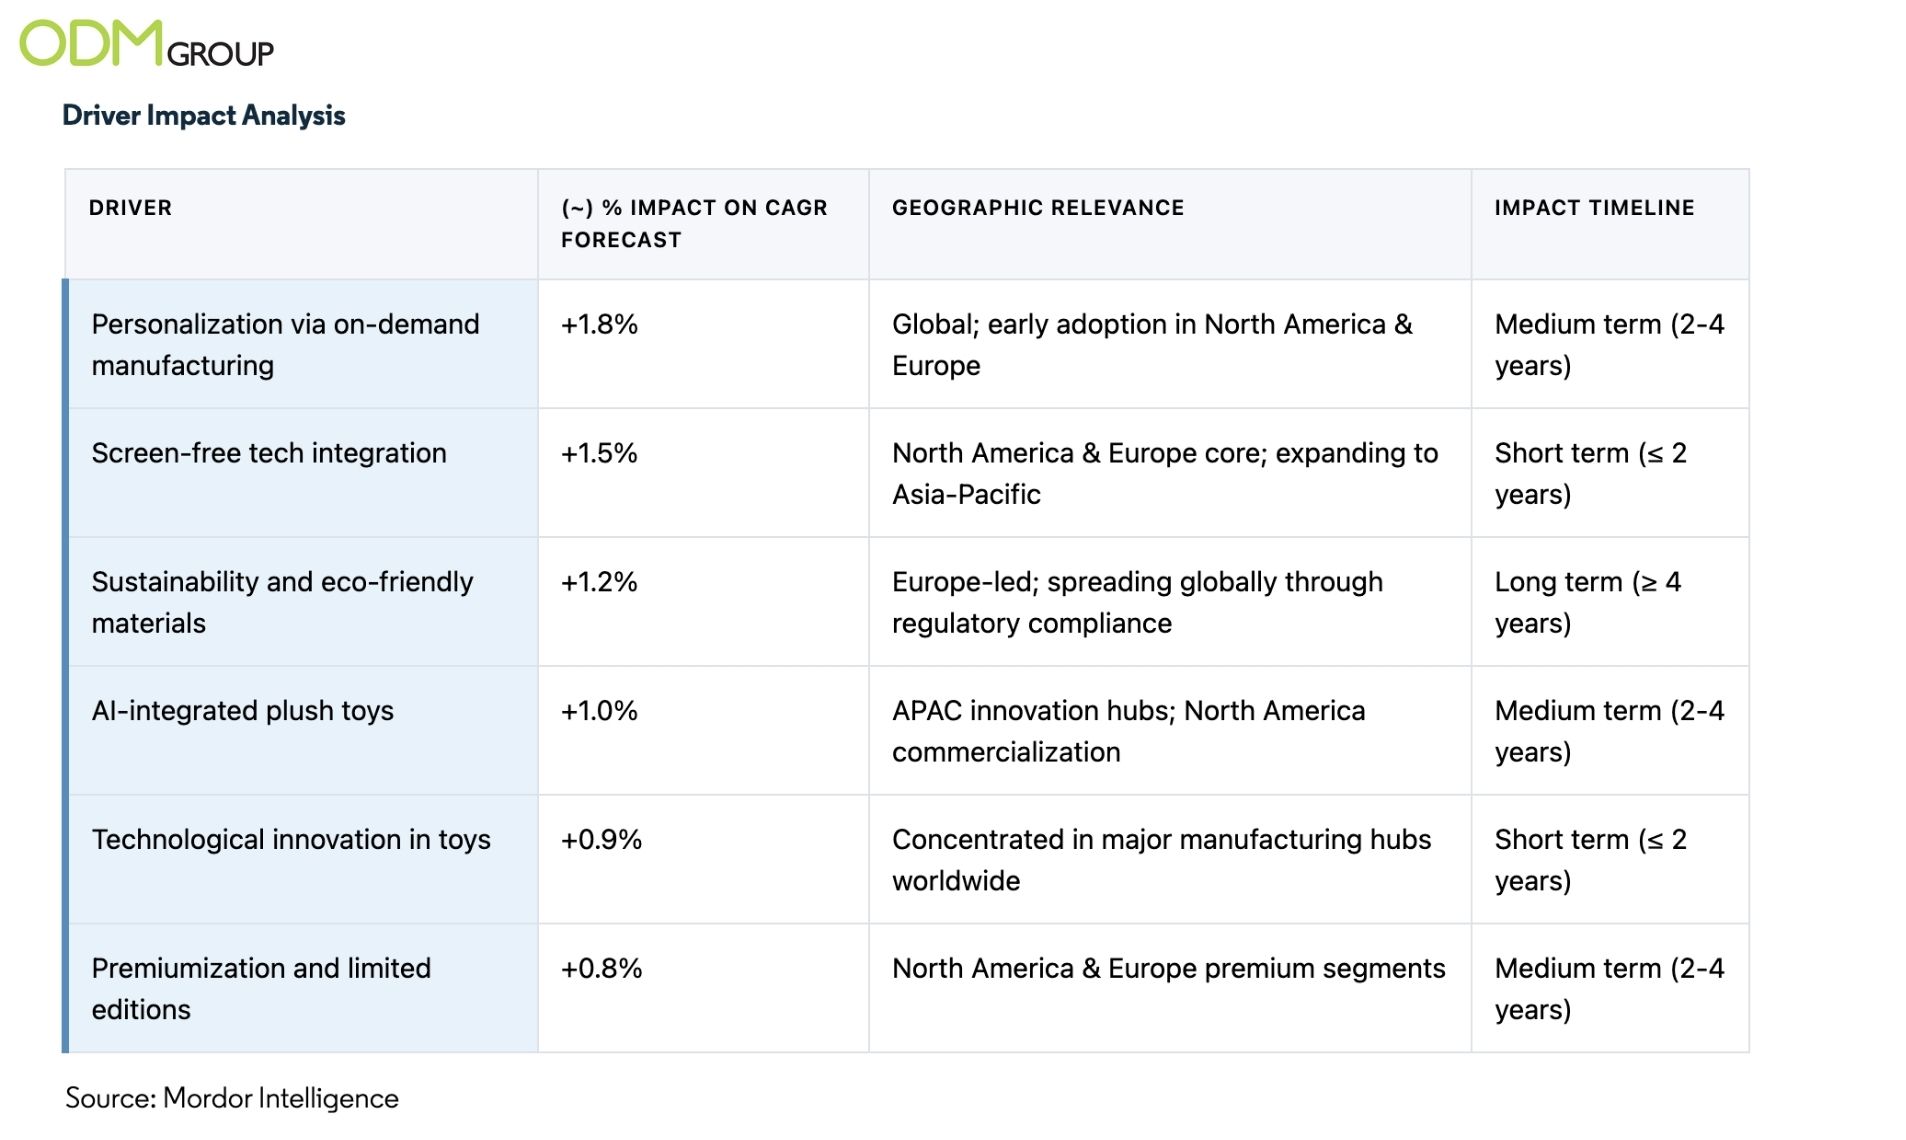Select the Personalization via on-demand manufacturing row
The image size is (1906, 1140).
285,344
